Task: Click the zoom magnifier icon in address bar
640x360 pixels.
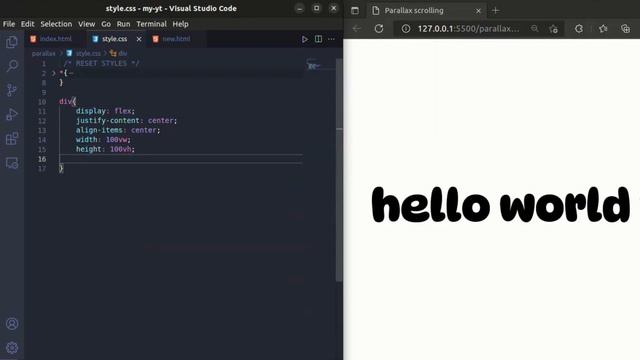Action: [x=534, y=29]
